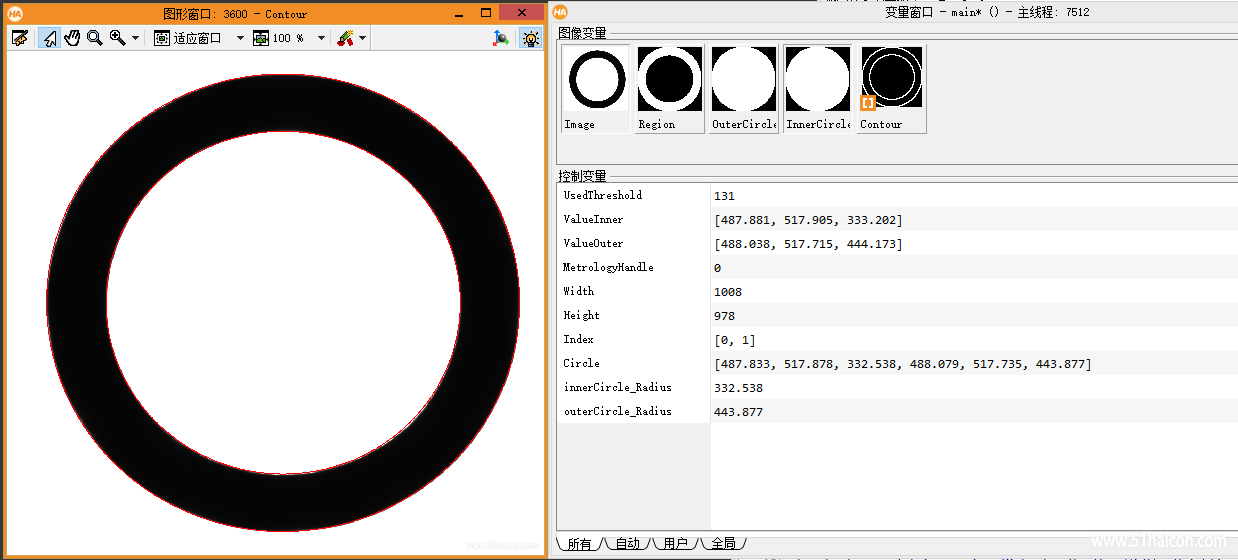Viewport: 1238px width, 560px height.
Task: Switch to the 全局 tab
Action: click(723, 544)
